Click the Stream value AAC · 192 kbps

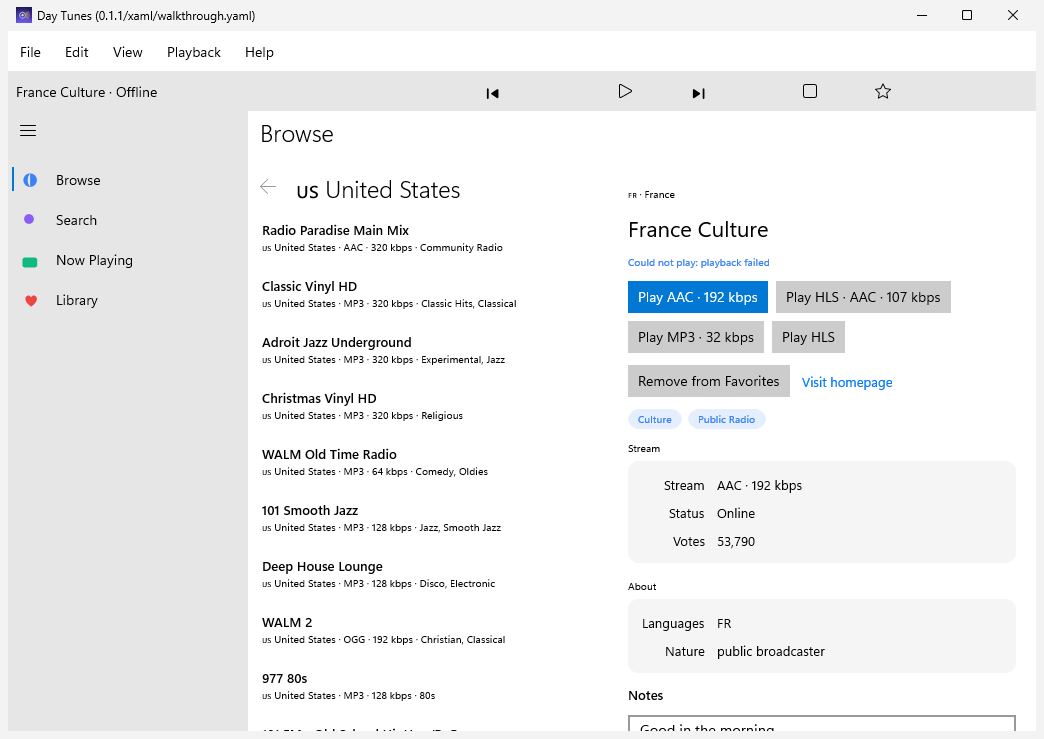coord(759,485)
